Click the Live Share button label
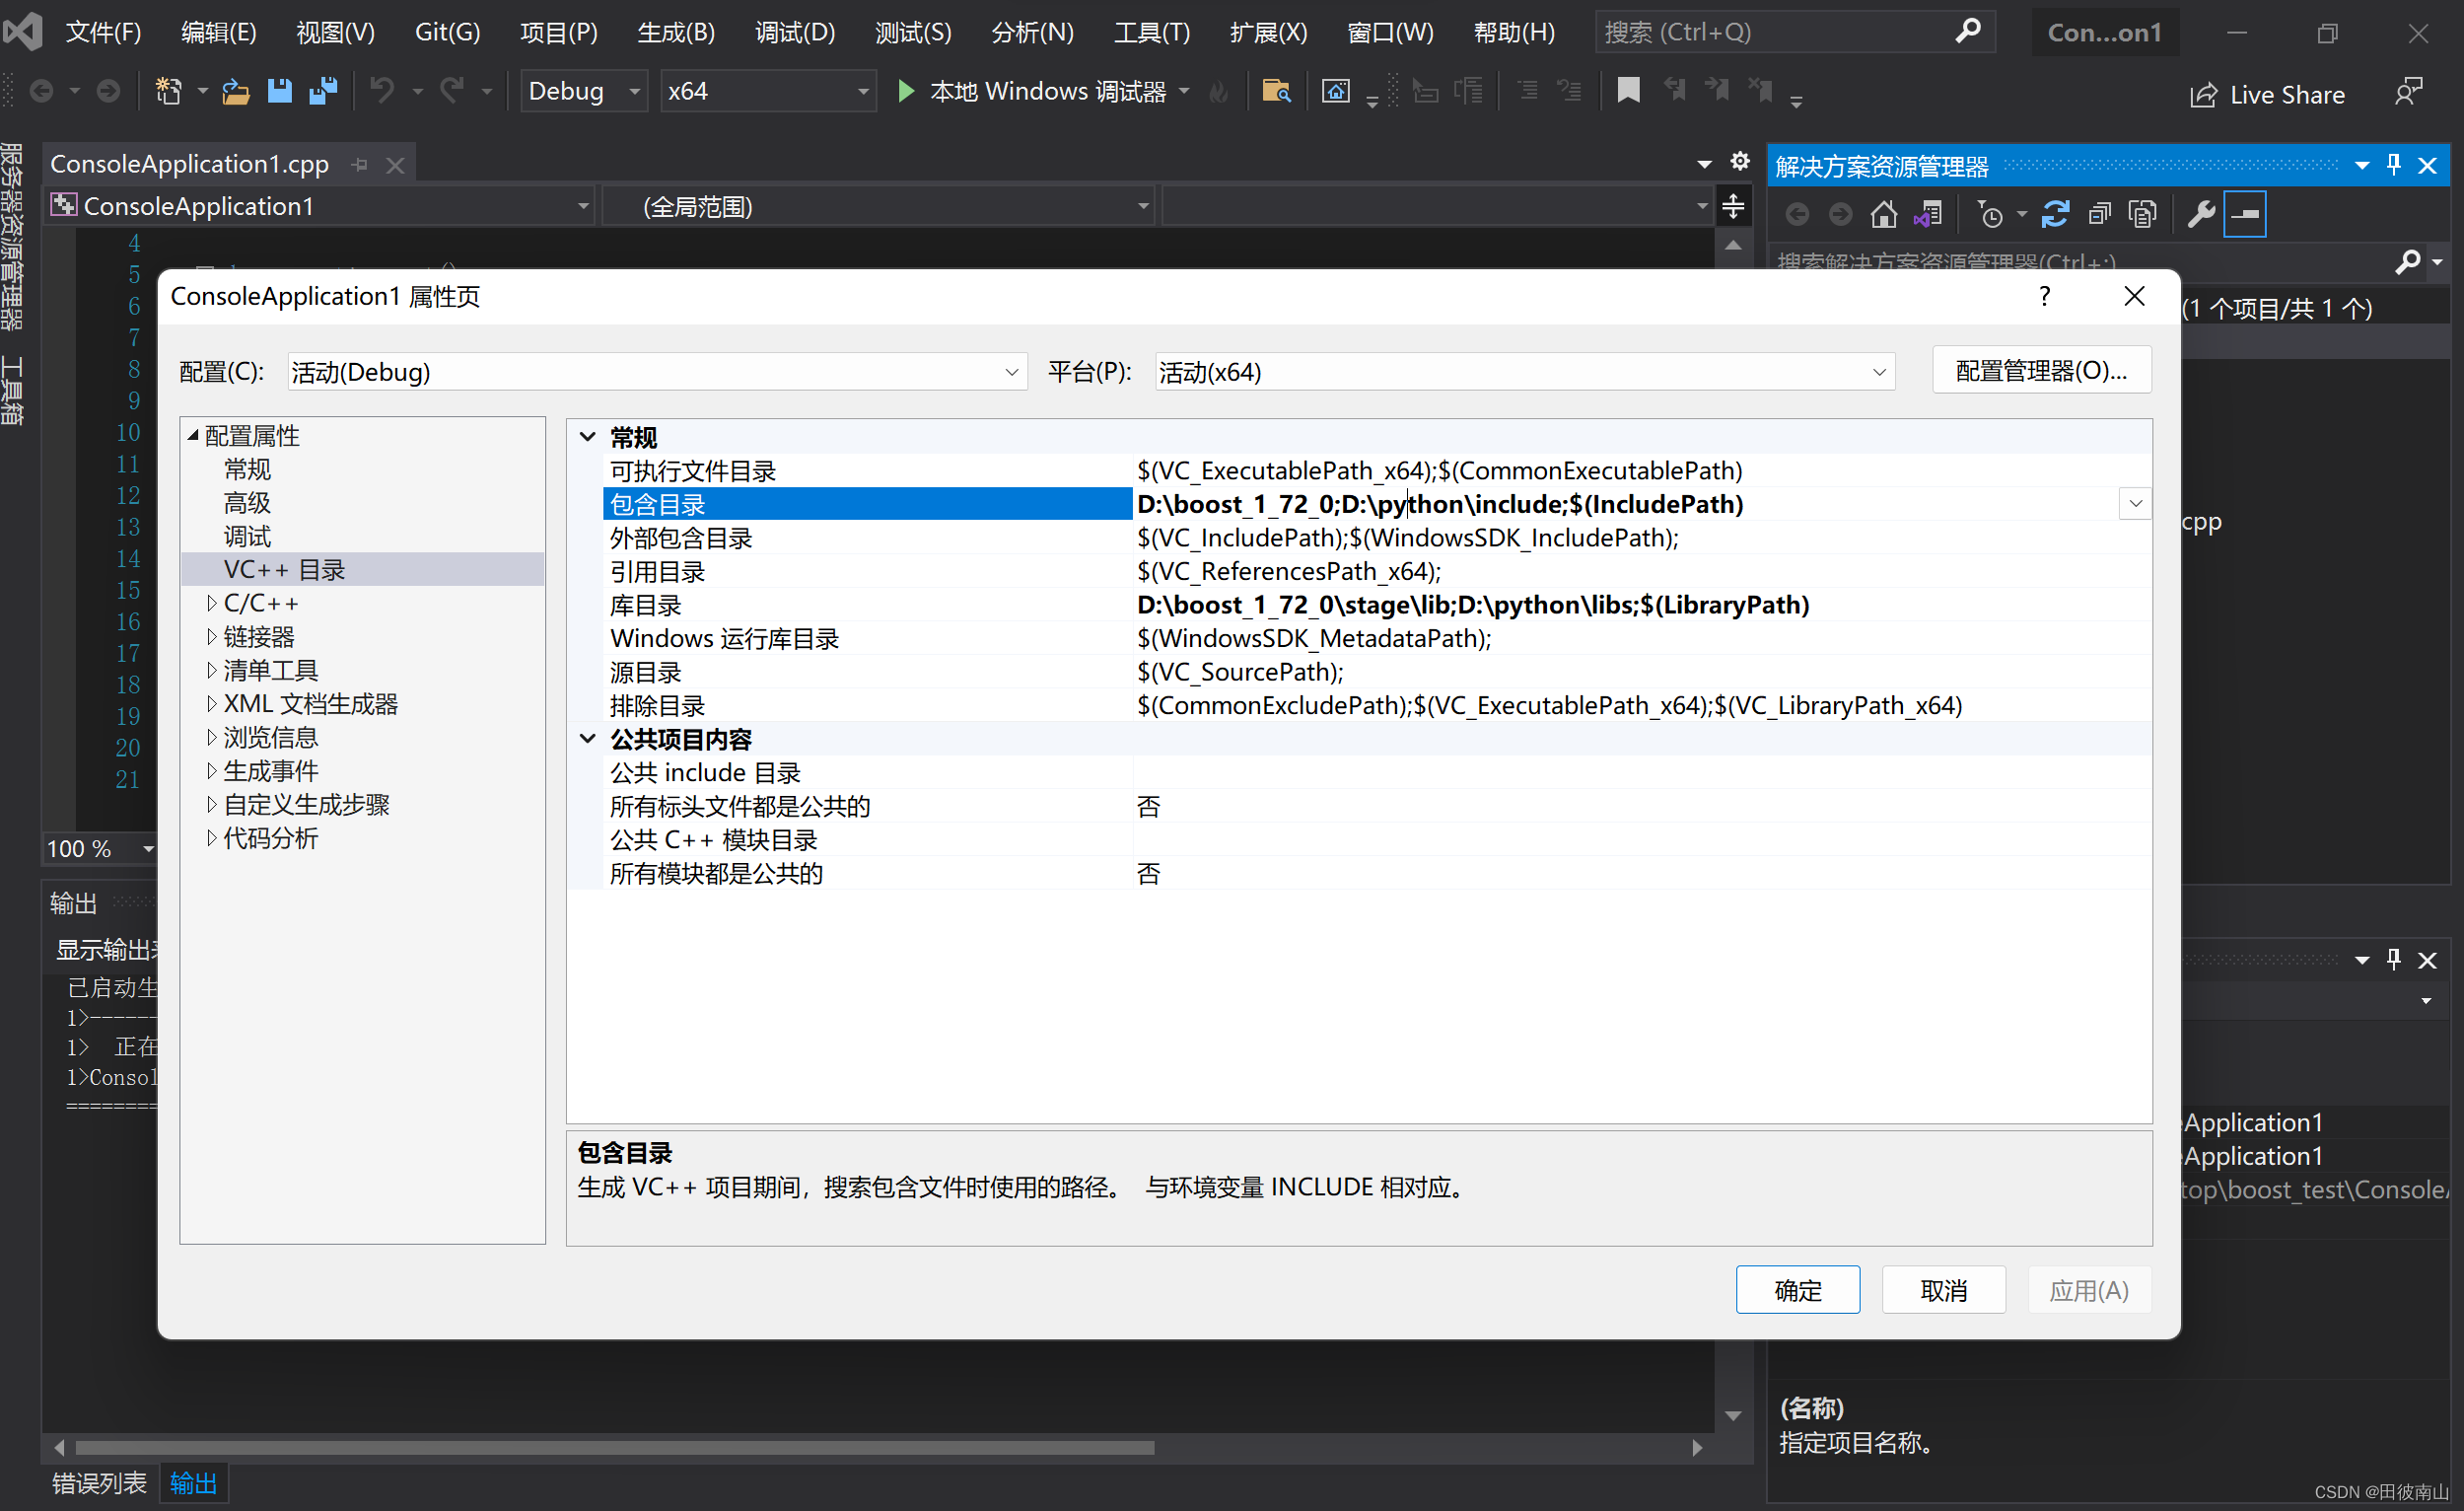2464x1511 pixels. pyautogui.click(x=2287, y=95)
